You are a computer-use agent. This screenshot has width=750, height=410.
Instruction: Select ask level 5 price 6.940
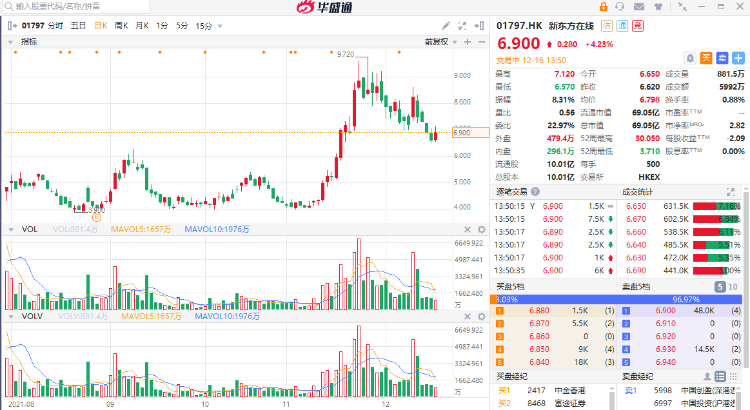[x=665, y=362]
